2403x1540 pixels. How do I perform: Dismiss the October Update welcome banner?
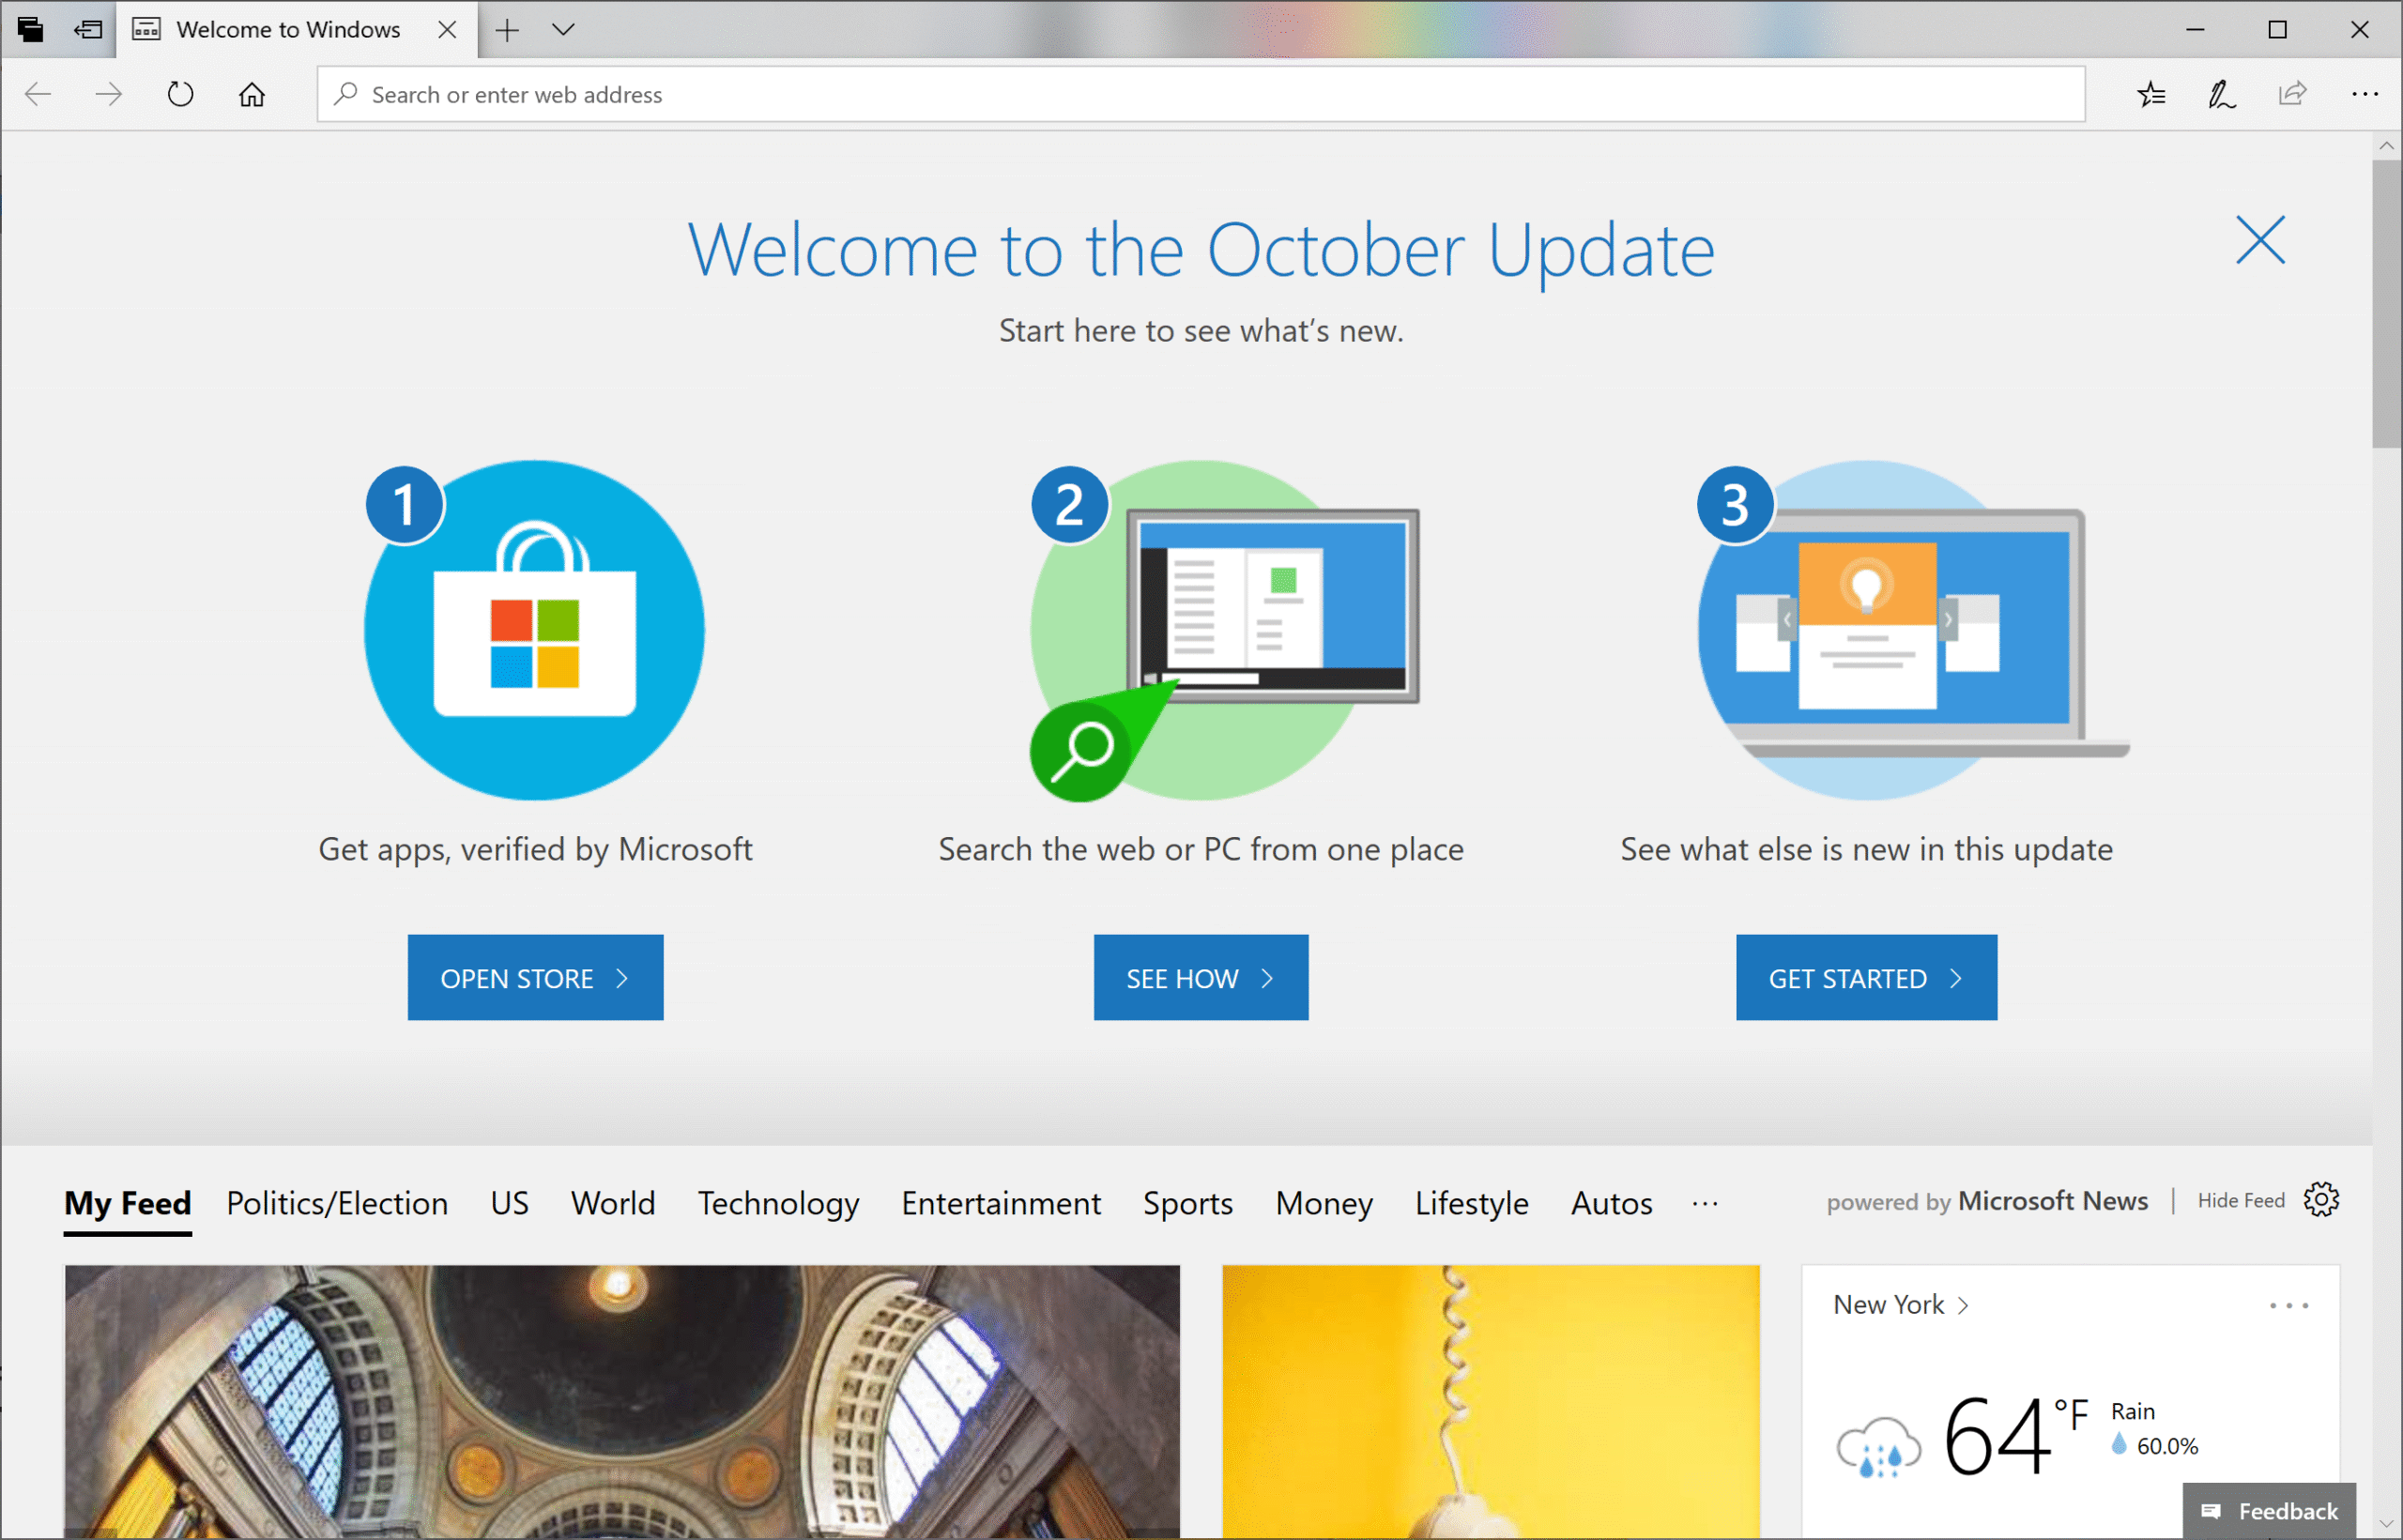(2260, 240)
